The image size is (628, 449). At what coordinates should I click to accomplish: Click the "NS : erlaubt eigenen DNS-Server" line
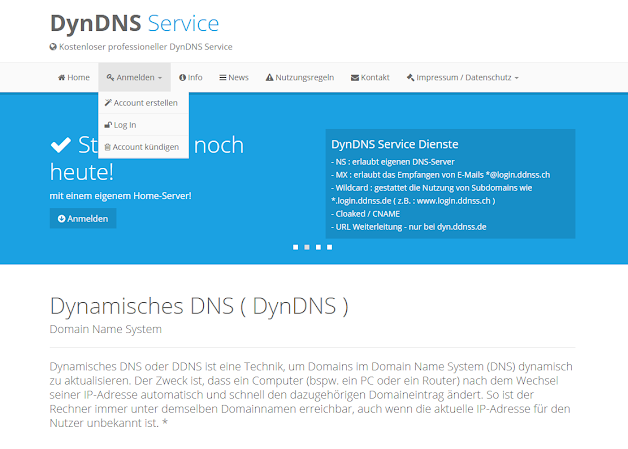click(x=393, y=162)
